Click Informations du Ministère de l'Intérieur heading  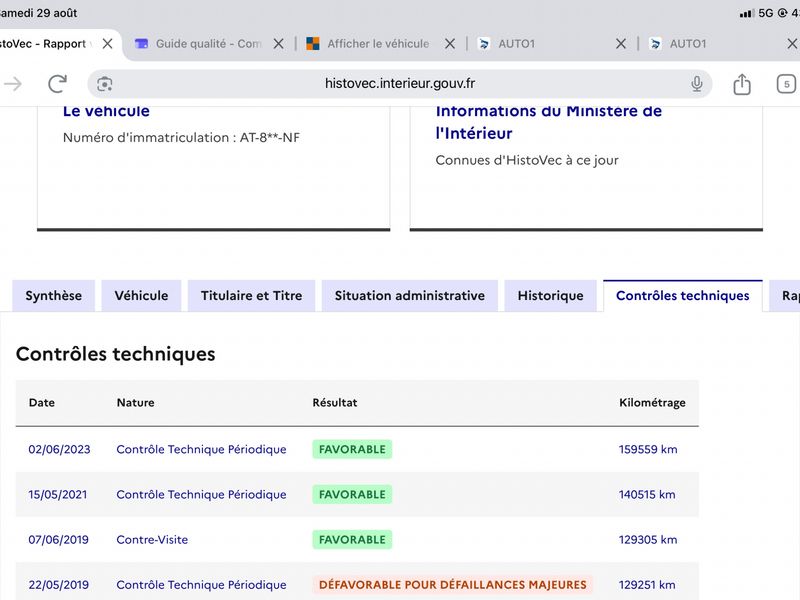[x=548, y=122]
